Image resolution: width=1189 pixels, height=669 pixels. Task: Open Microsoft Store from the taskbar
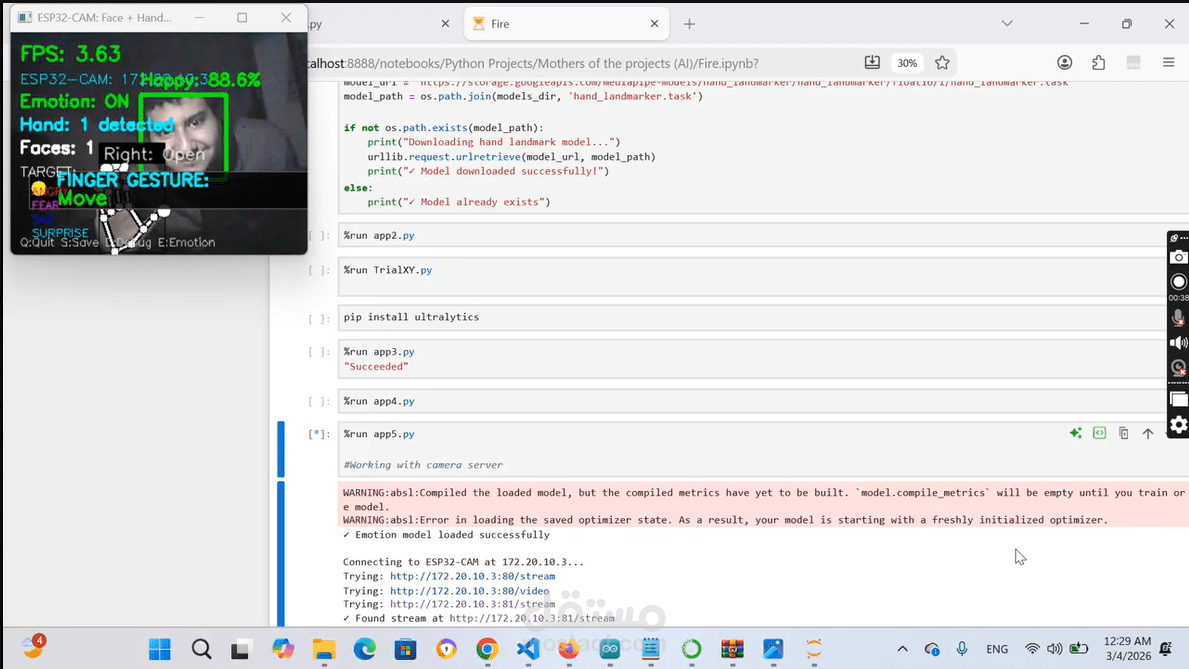point(406,649)
